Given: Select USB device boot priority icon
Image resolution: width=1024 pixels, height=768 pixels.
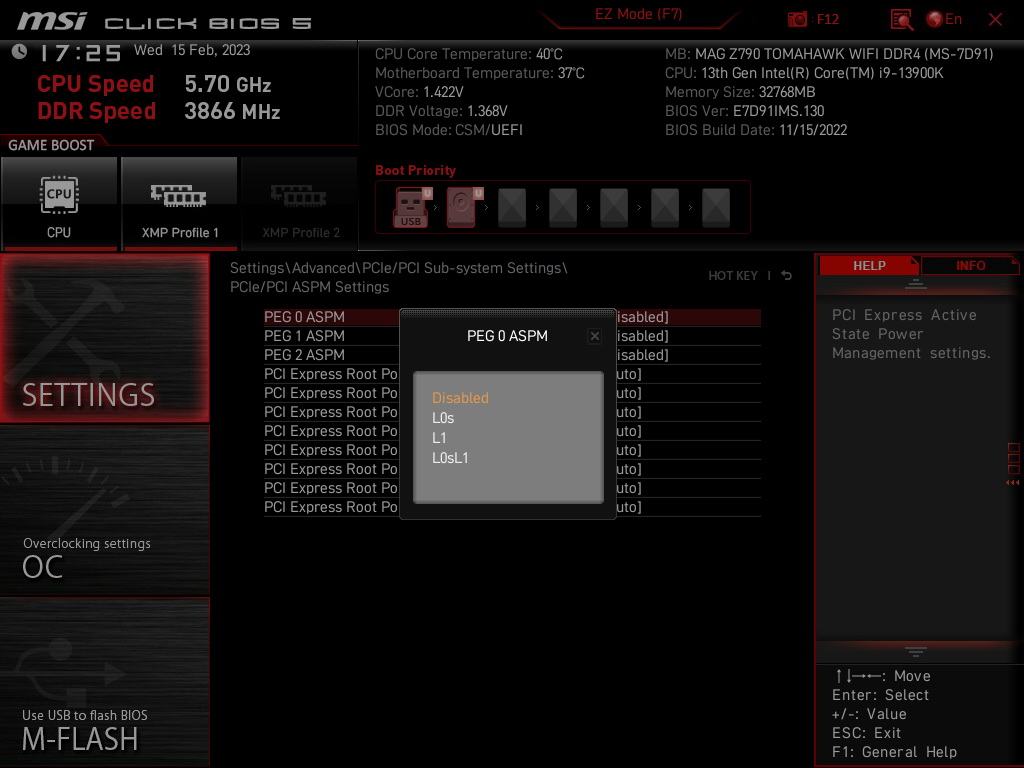Looking at the screenshot, I should (x=411, y=207).
